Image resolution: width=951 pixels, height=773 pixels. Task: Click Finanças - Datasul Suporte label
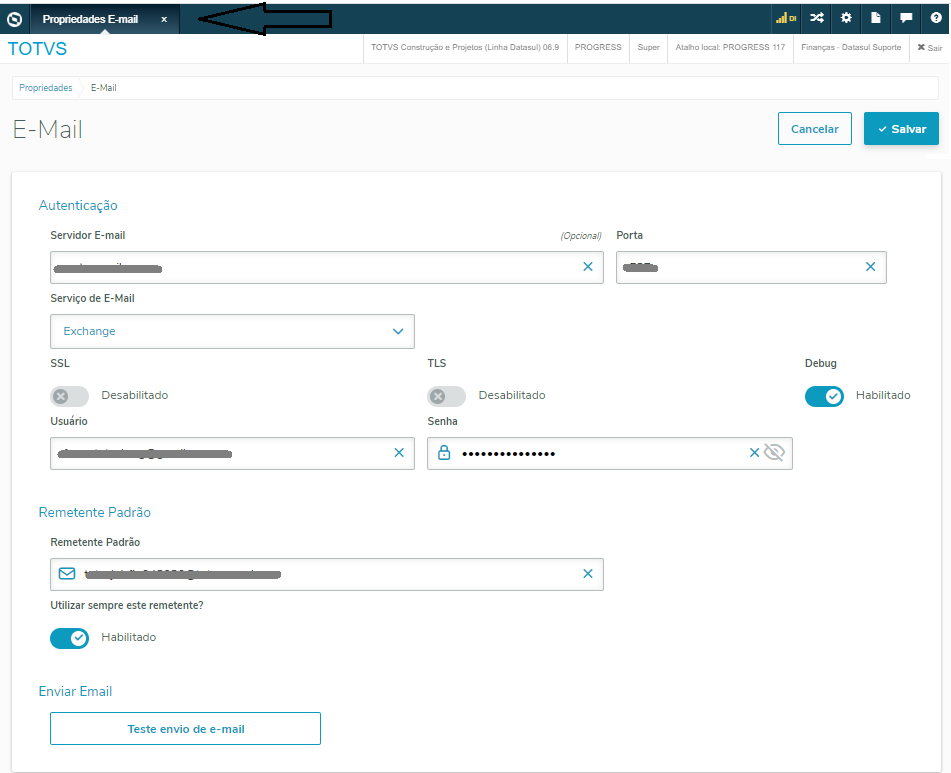[851, 47]
